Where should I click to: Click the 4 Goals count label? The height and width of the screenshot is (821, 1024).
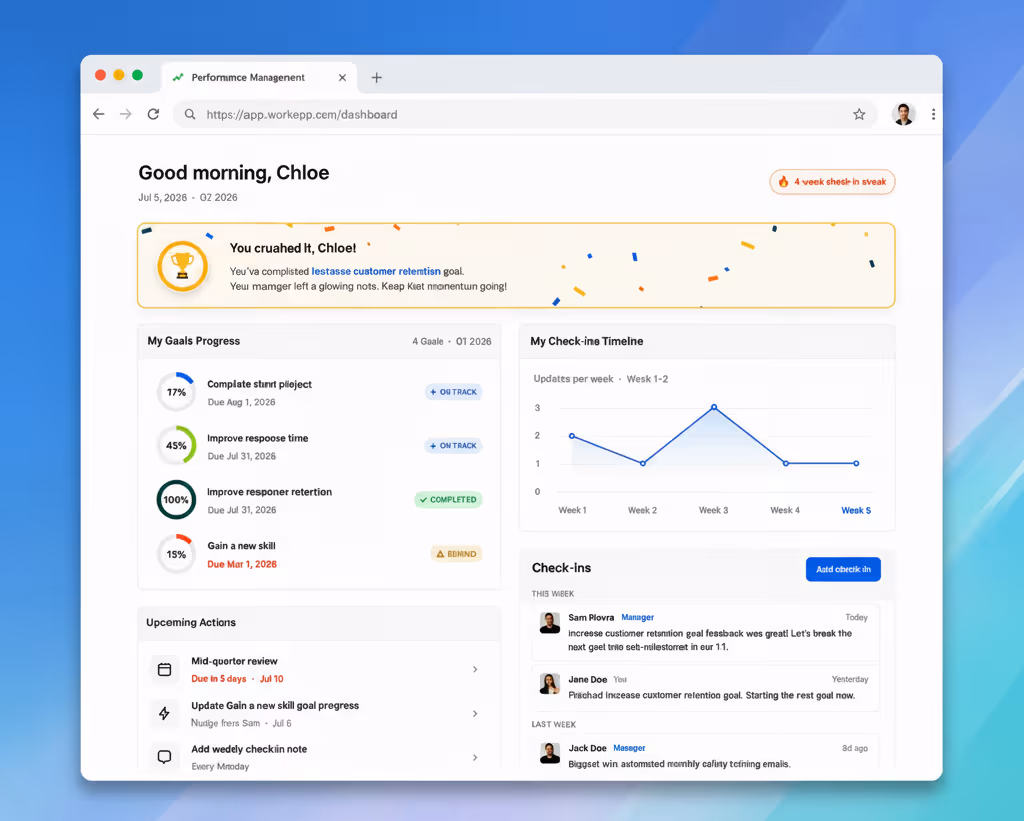coord(428,341)
